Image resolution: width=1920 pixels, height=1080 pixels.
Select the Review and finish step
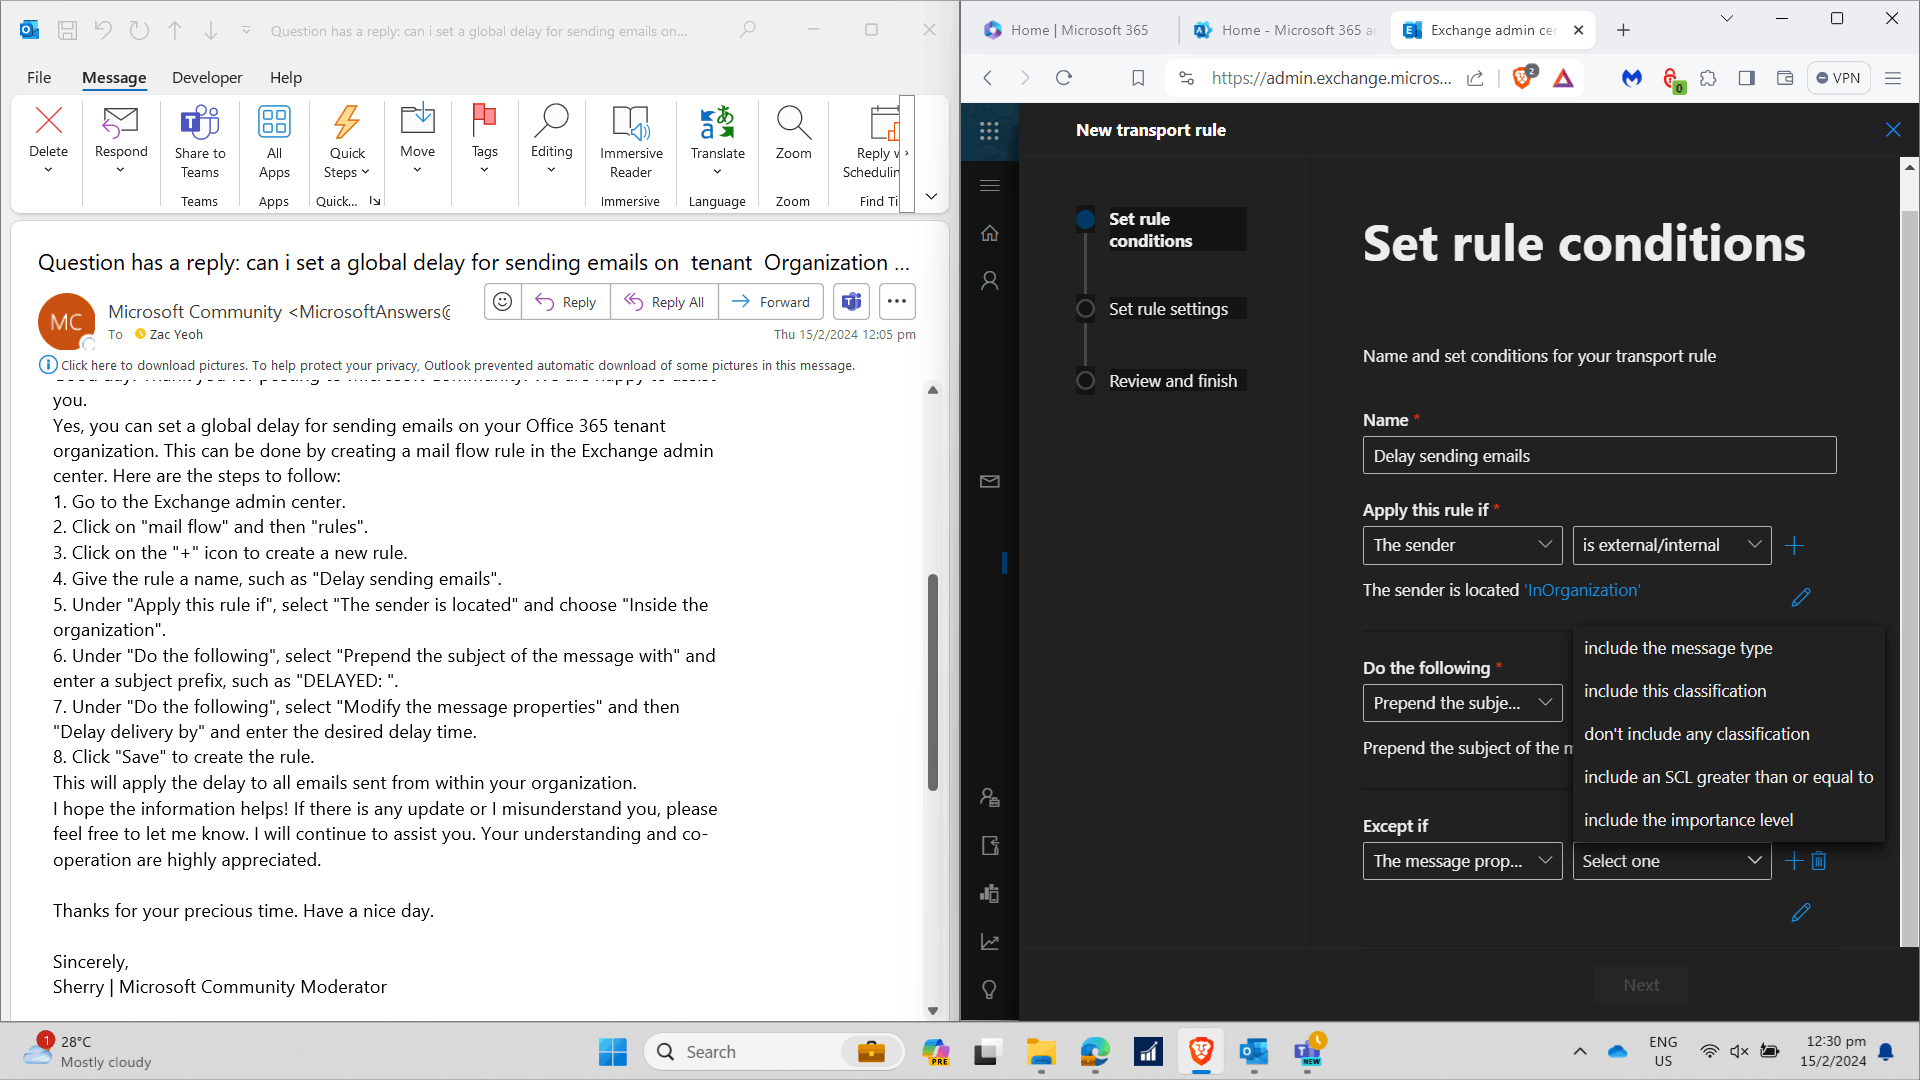pyautogui.click(x=1172, y=381)
